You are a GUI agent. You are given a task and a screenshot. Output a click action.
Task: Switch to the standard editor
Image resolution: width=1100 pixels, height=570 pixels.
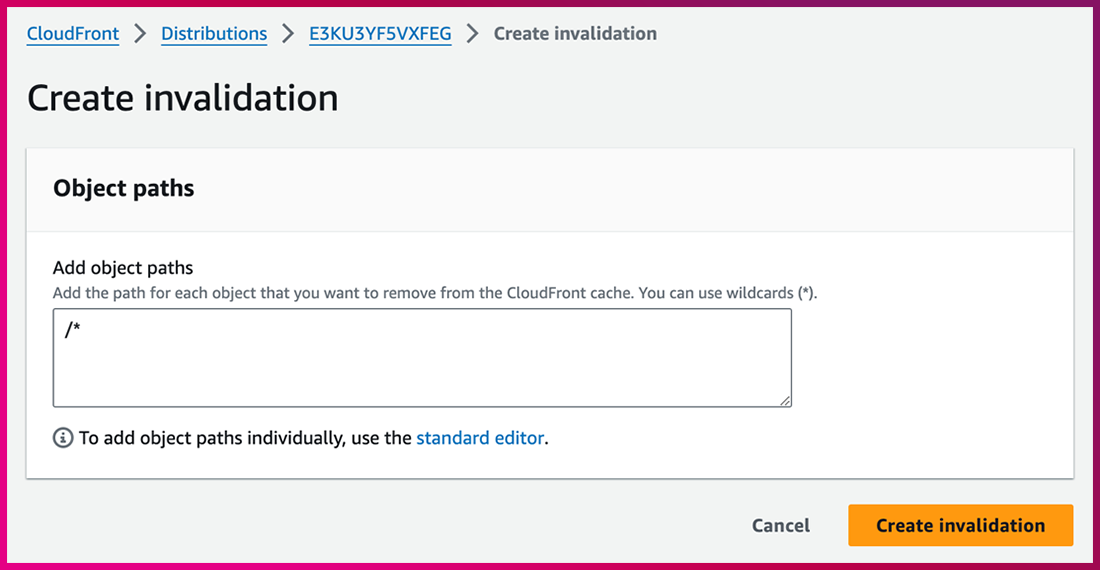click(480, 438)
